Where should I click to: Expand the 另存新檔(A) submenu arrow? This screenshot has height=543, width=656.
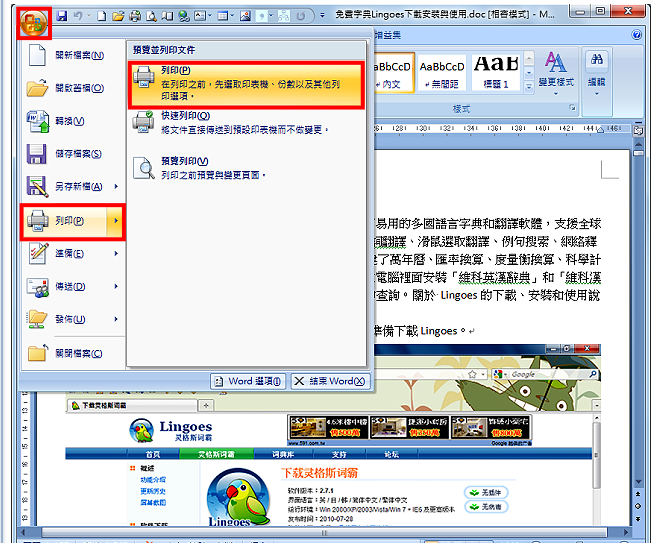(116, 187)
